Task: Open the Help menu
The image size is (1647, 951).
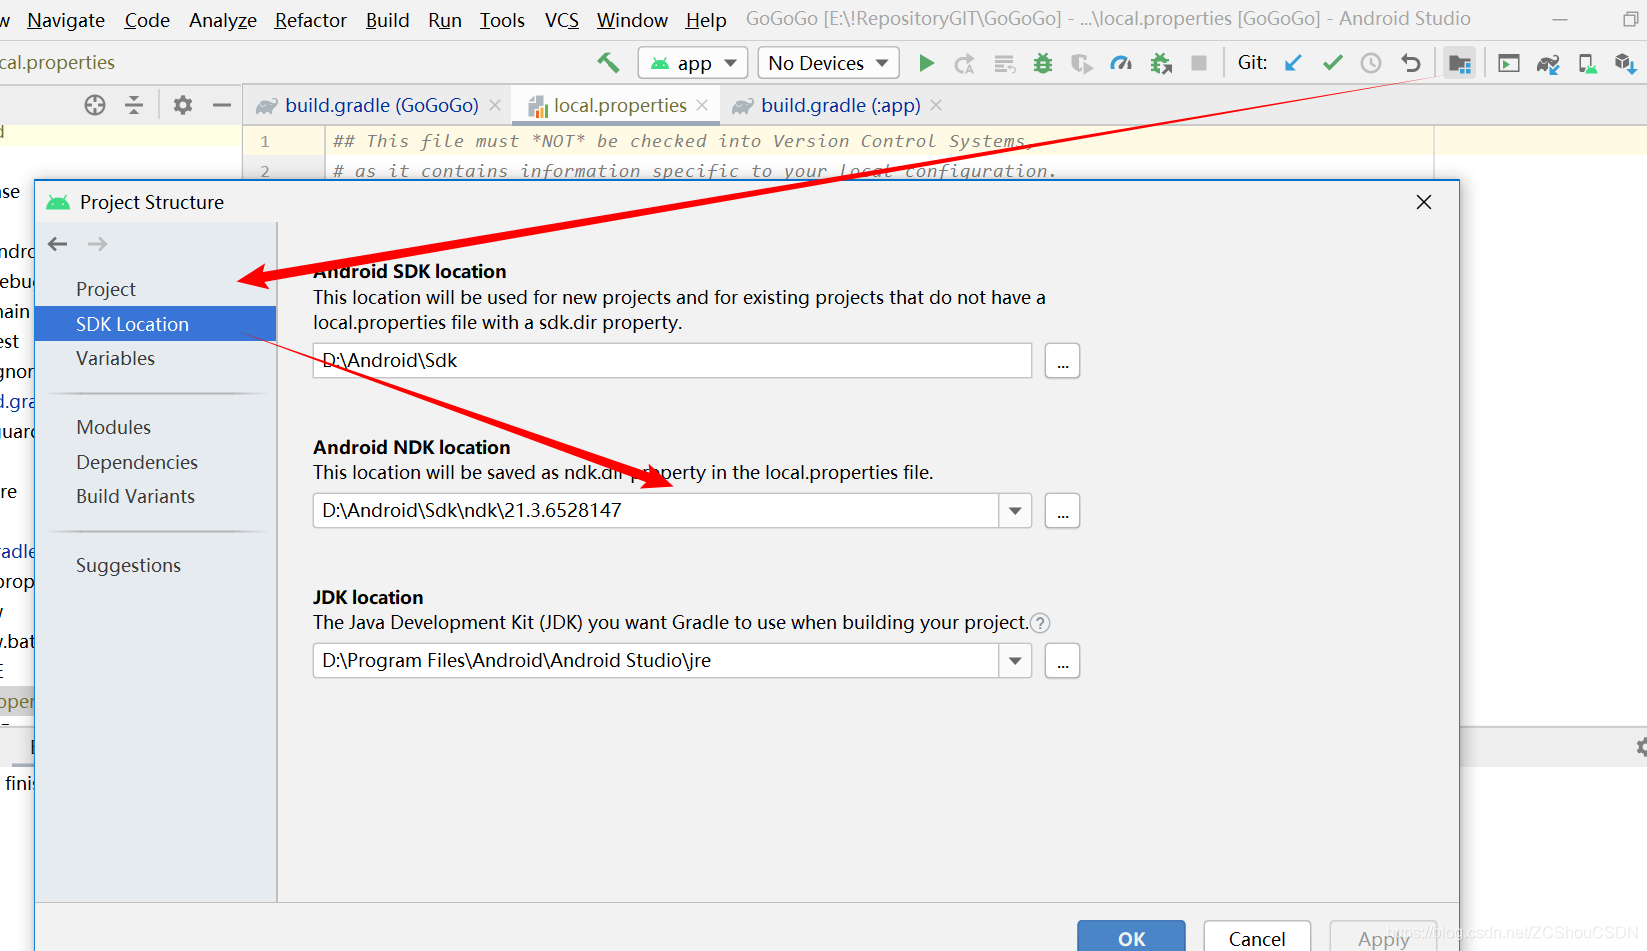Action: click(706, 20)
